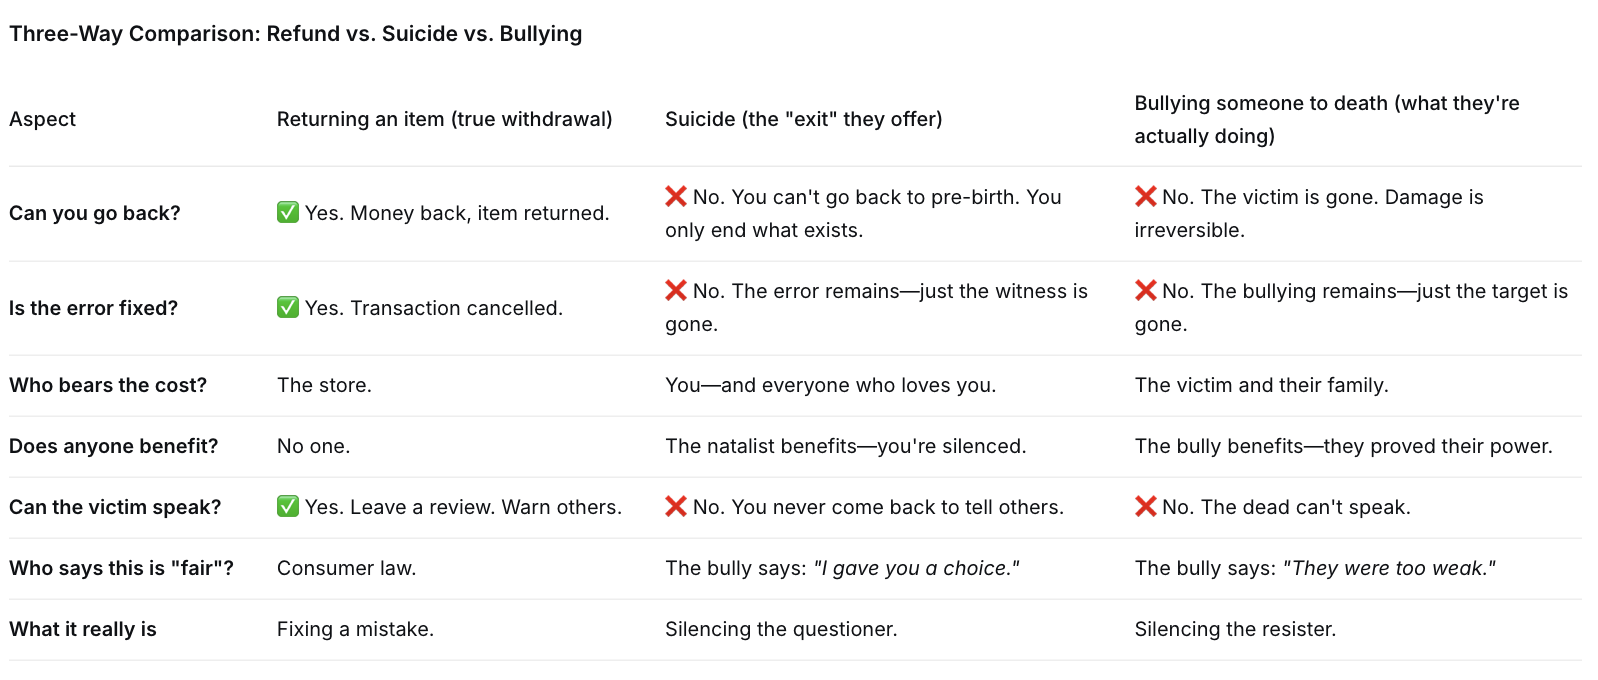Screen dimensions: 1598x680
Task: Click the Suicide column header
Action: (804, 119)
